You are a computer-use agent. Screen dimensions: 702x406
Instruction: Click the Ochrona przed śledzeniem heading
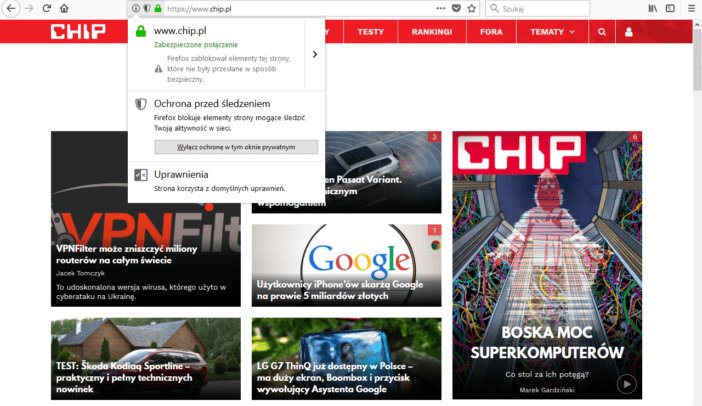click(212, 104)
